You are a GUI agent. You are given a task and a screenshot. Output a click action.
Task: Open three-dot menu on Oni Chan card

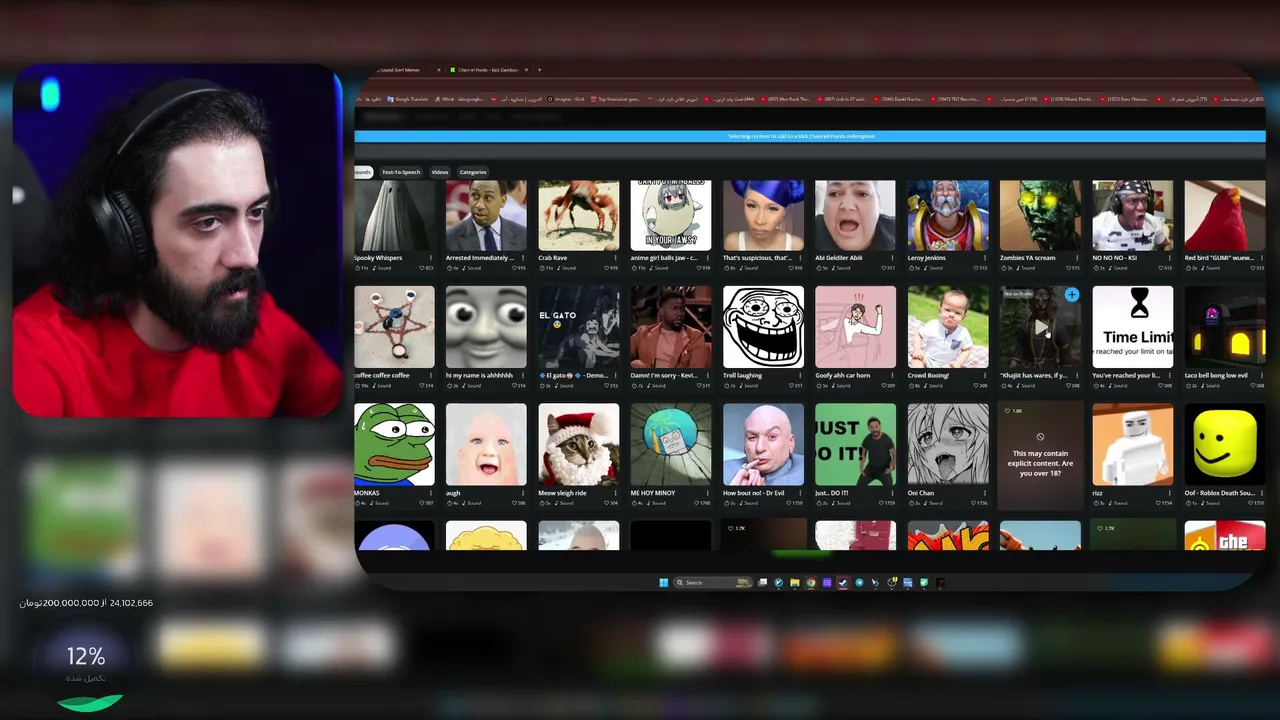tap(985, 493)
